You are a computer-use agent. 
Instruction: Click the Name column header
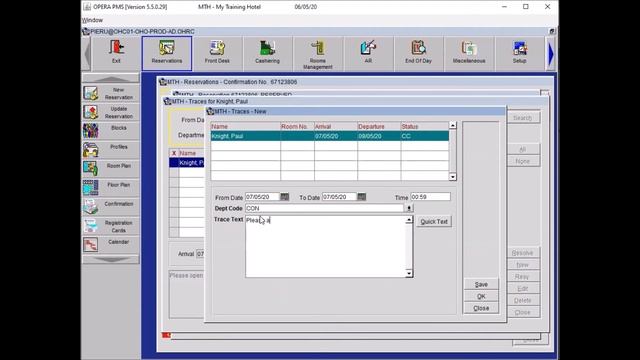(x=246, y=127)
